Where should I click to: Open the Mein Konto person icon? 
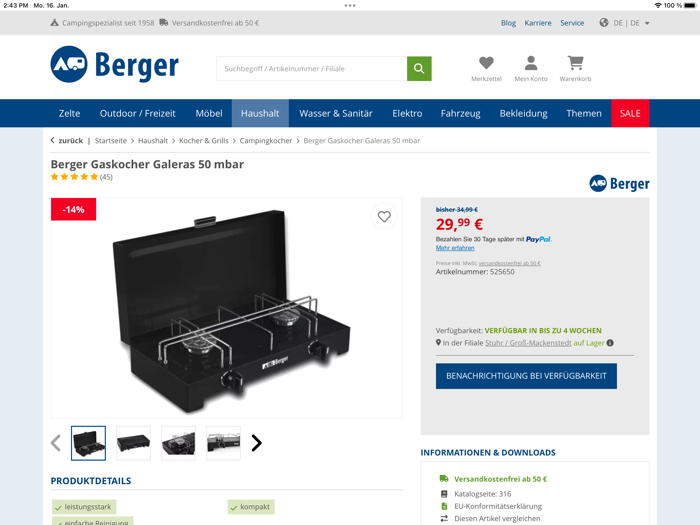pos(531,63)
